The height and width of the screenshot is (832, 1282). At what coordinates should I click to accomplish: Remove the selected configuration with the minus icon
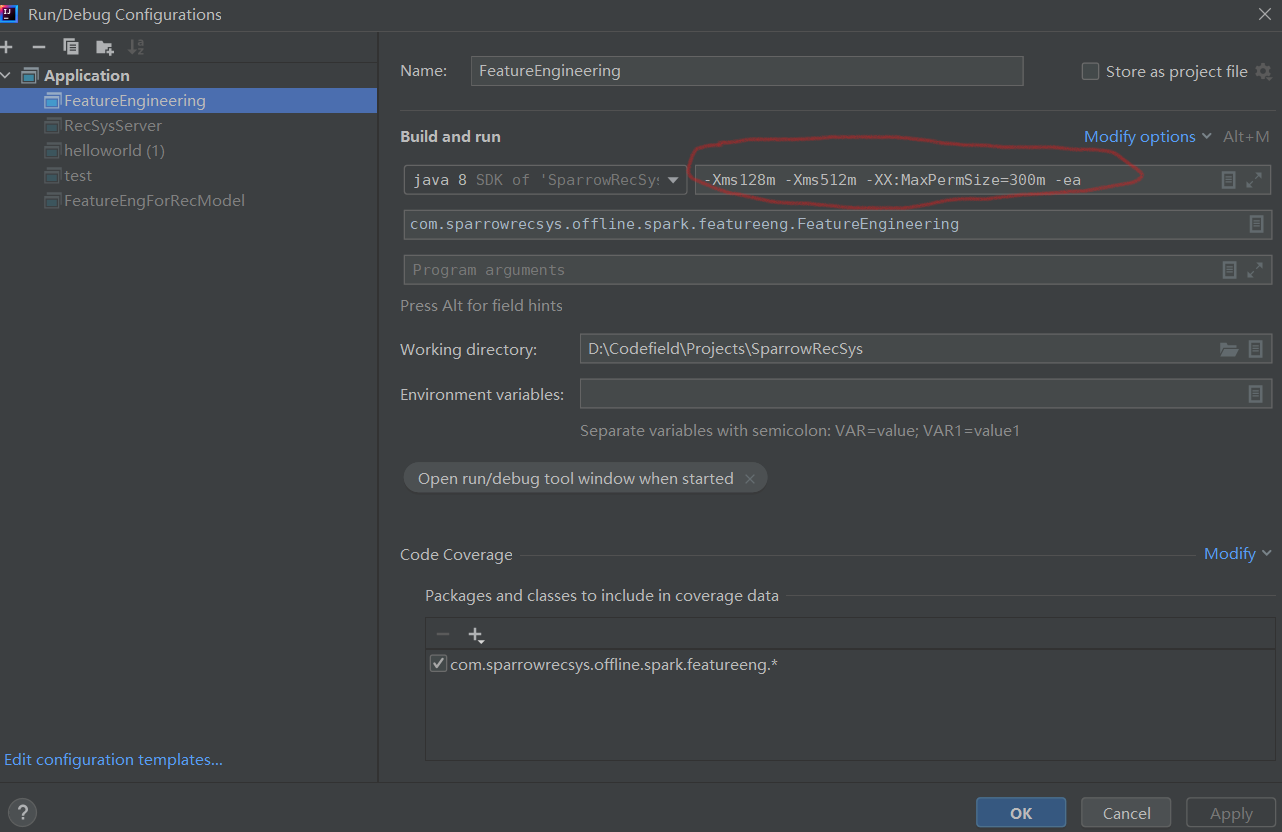(x=38, y=47)
